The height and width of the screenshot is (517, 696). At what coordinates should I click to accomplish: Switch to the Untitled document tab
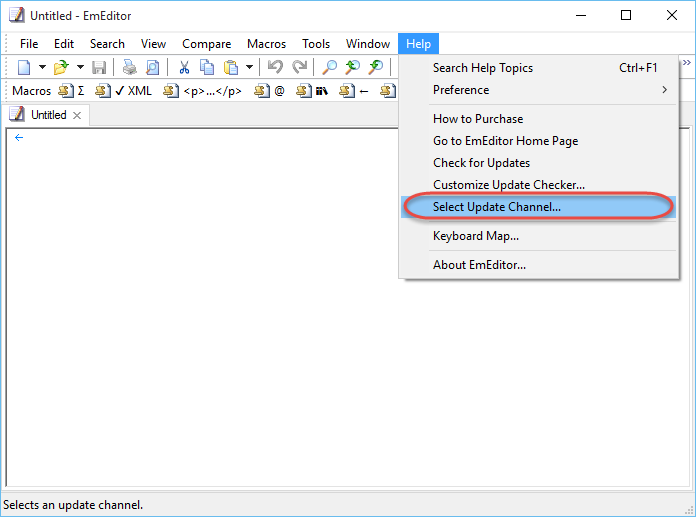pos(48,115)
